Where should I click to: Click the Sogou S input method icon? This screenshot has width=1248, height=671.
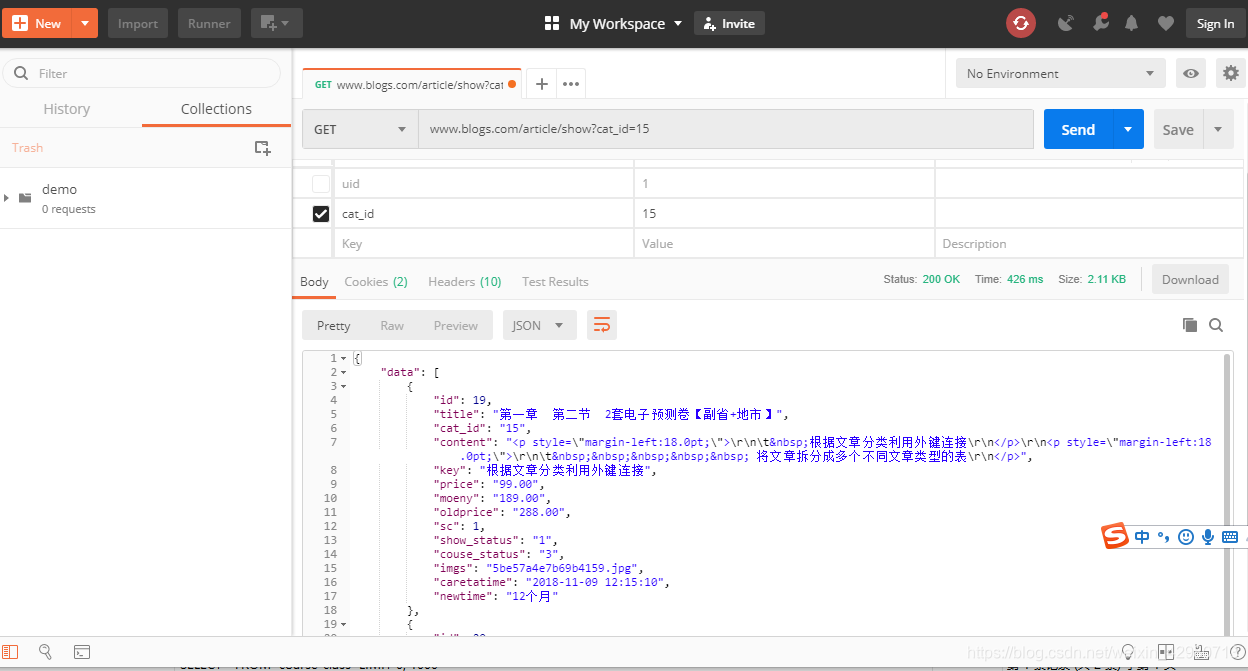tap(1115, 536)
